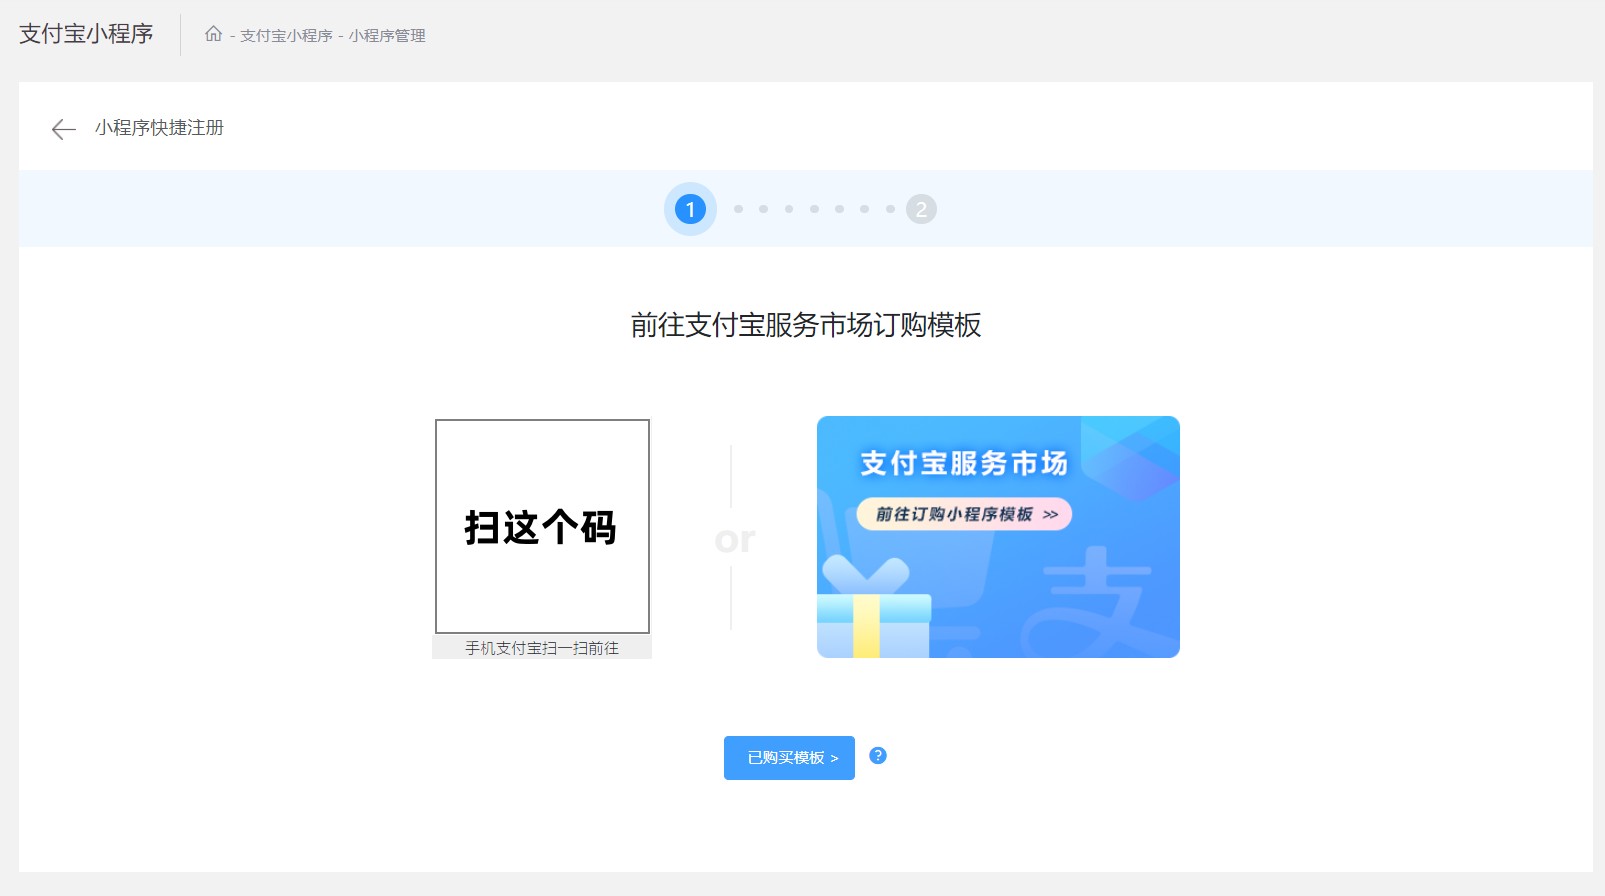Click the back arrow beside 小程序快捷注册
This screenshot has width=1605, height=896.
(x=63, y=129)
